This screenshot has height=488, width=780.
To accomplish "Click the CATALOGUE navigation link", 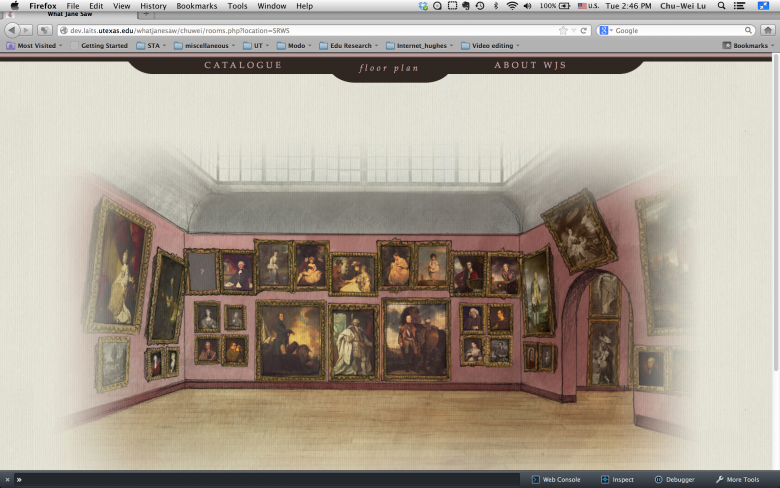I will tap(243, 65).
